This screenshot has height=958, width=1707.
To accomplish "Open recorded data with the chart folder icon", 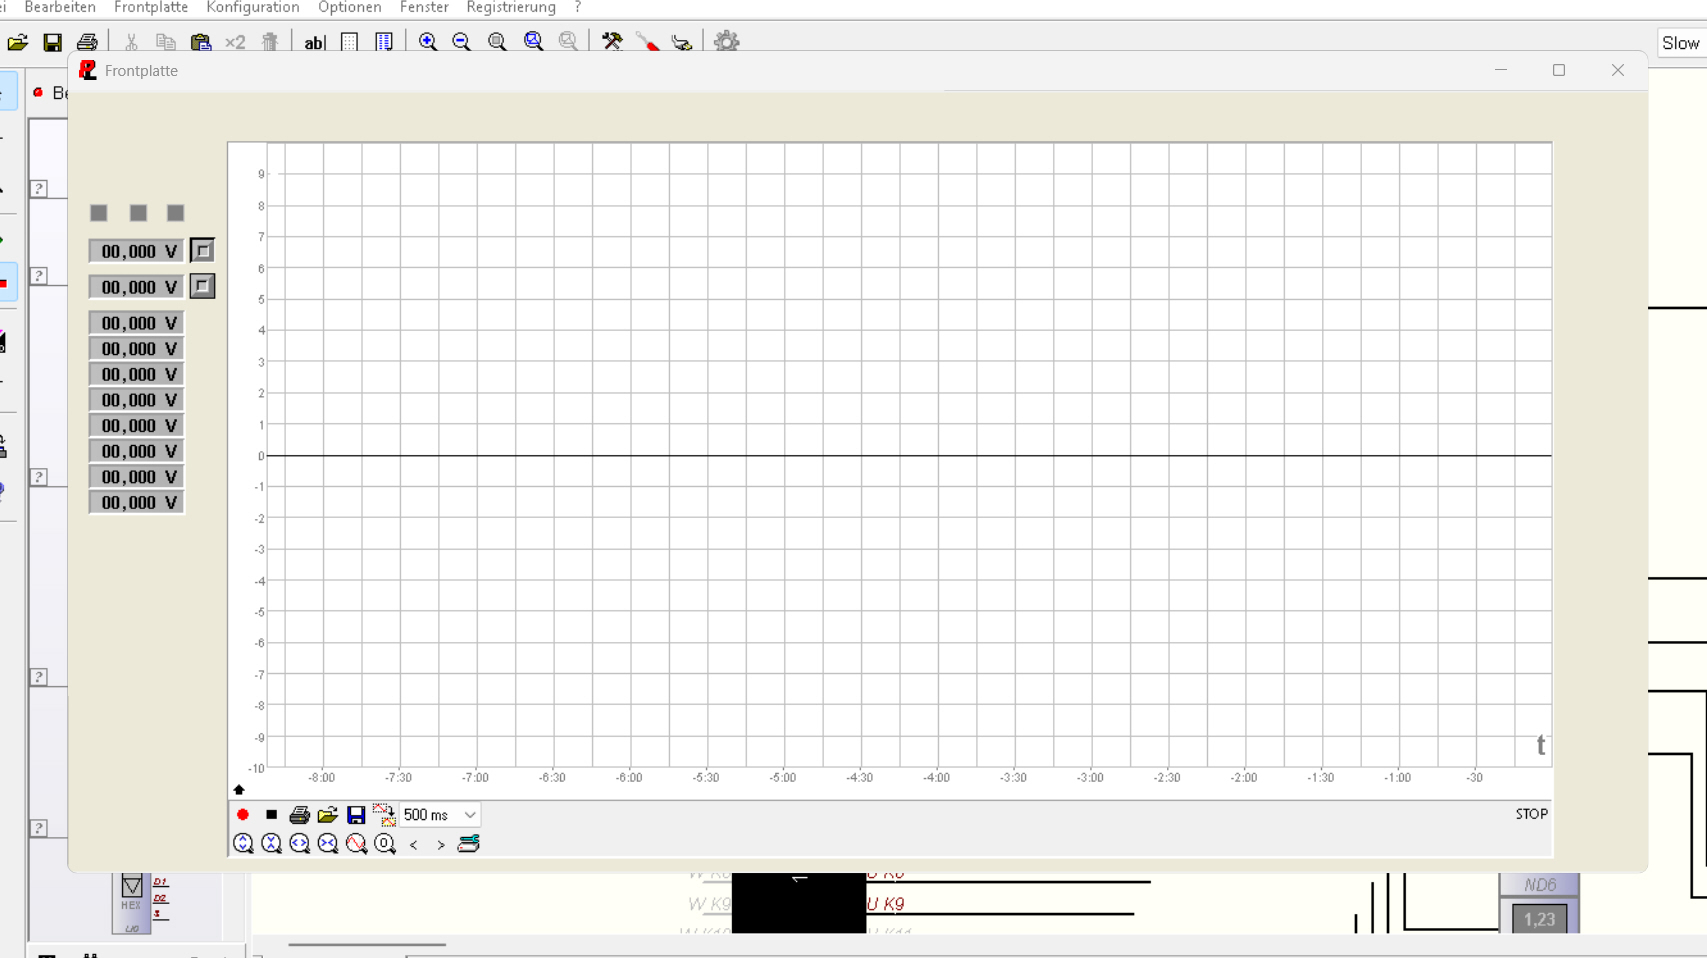I will pyautogui.click(x=327, y=815).
